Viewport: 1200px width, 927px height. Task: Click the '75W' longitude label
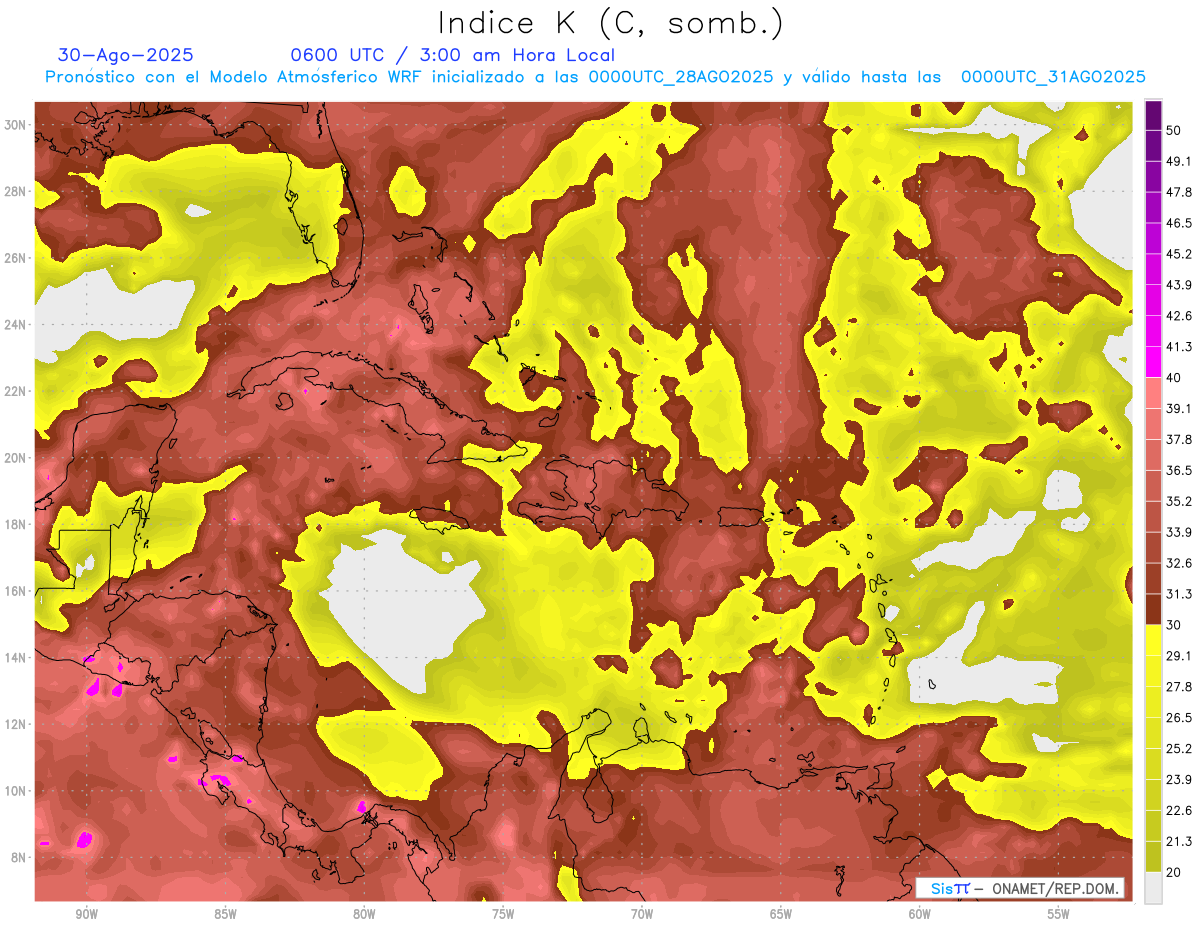[x=504, y=915]
